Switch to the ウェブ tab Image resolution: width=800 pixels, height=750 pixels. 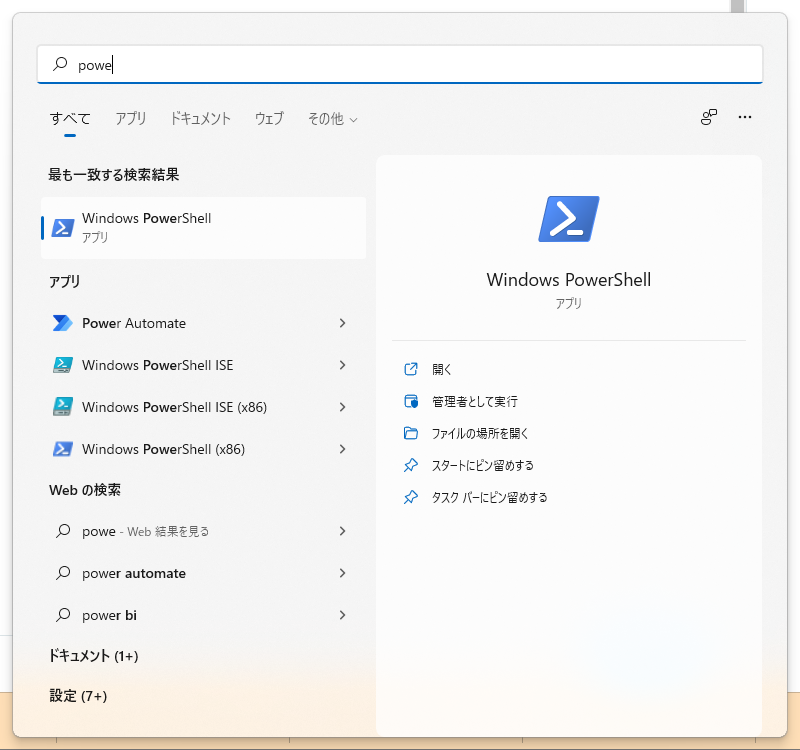[269, 119]
